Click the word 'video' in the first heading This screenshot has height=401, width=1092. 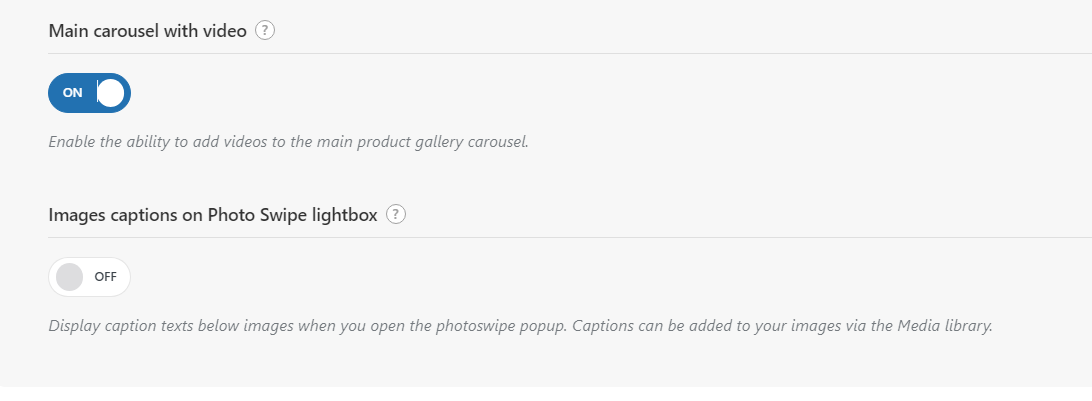[x=226, y=31]
